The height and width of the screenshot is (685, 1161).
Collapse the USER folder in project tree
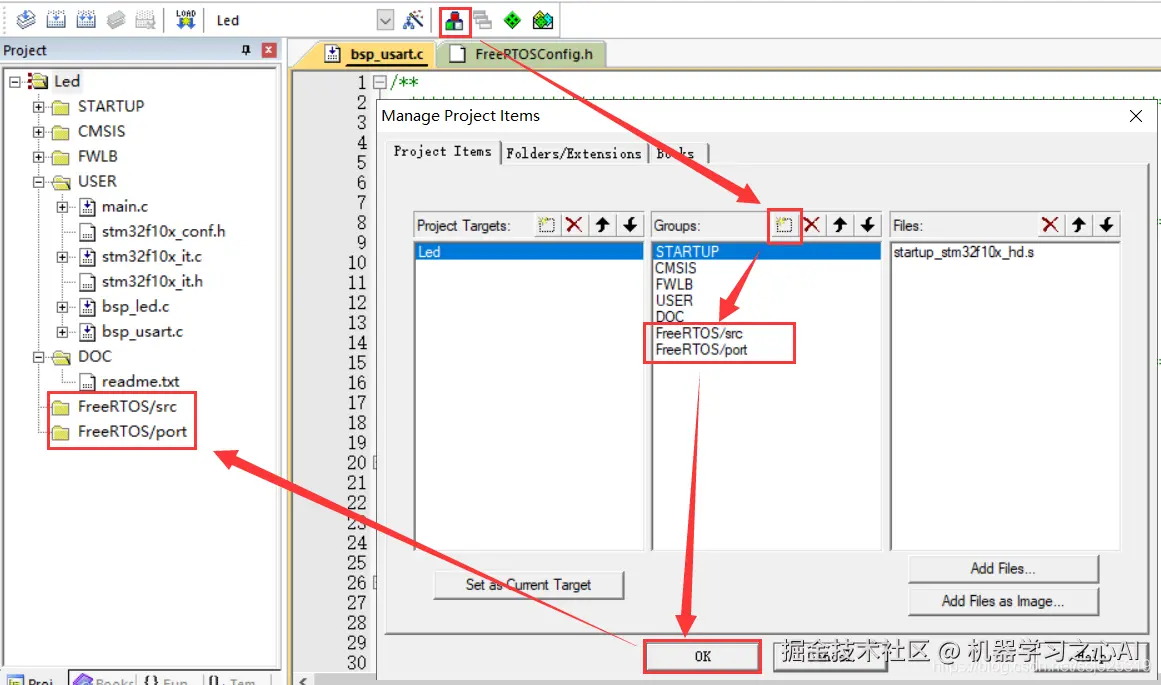click(x=39, y=182)
